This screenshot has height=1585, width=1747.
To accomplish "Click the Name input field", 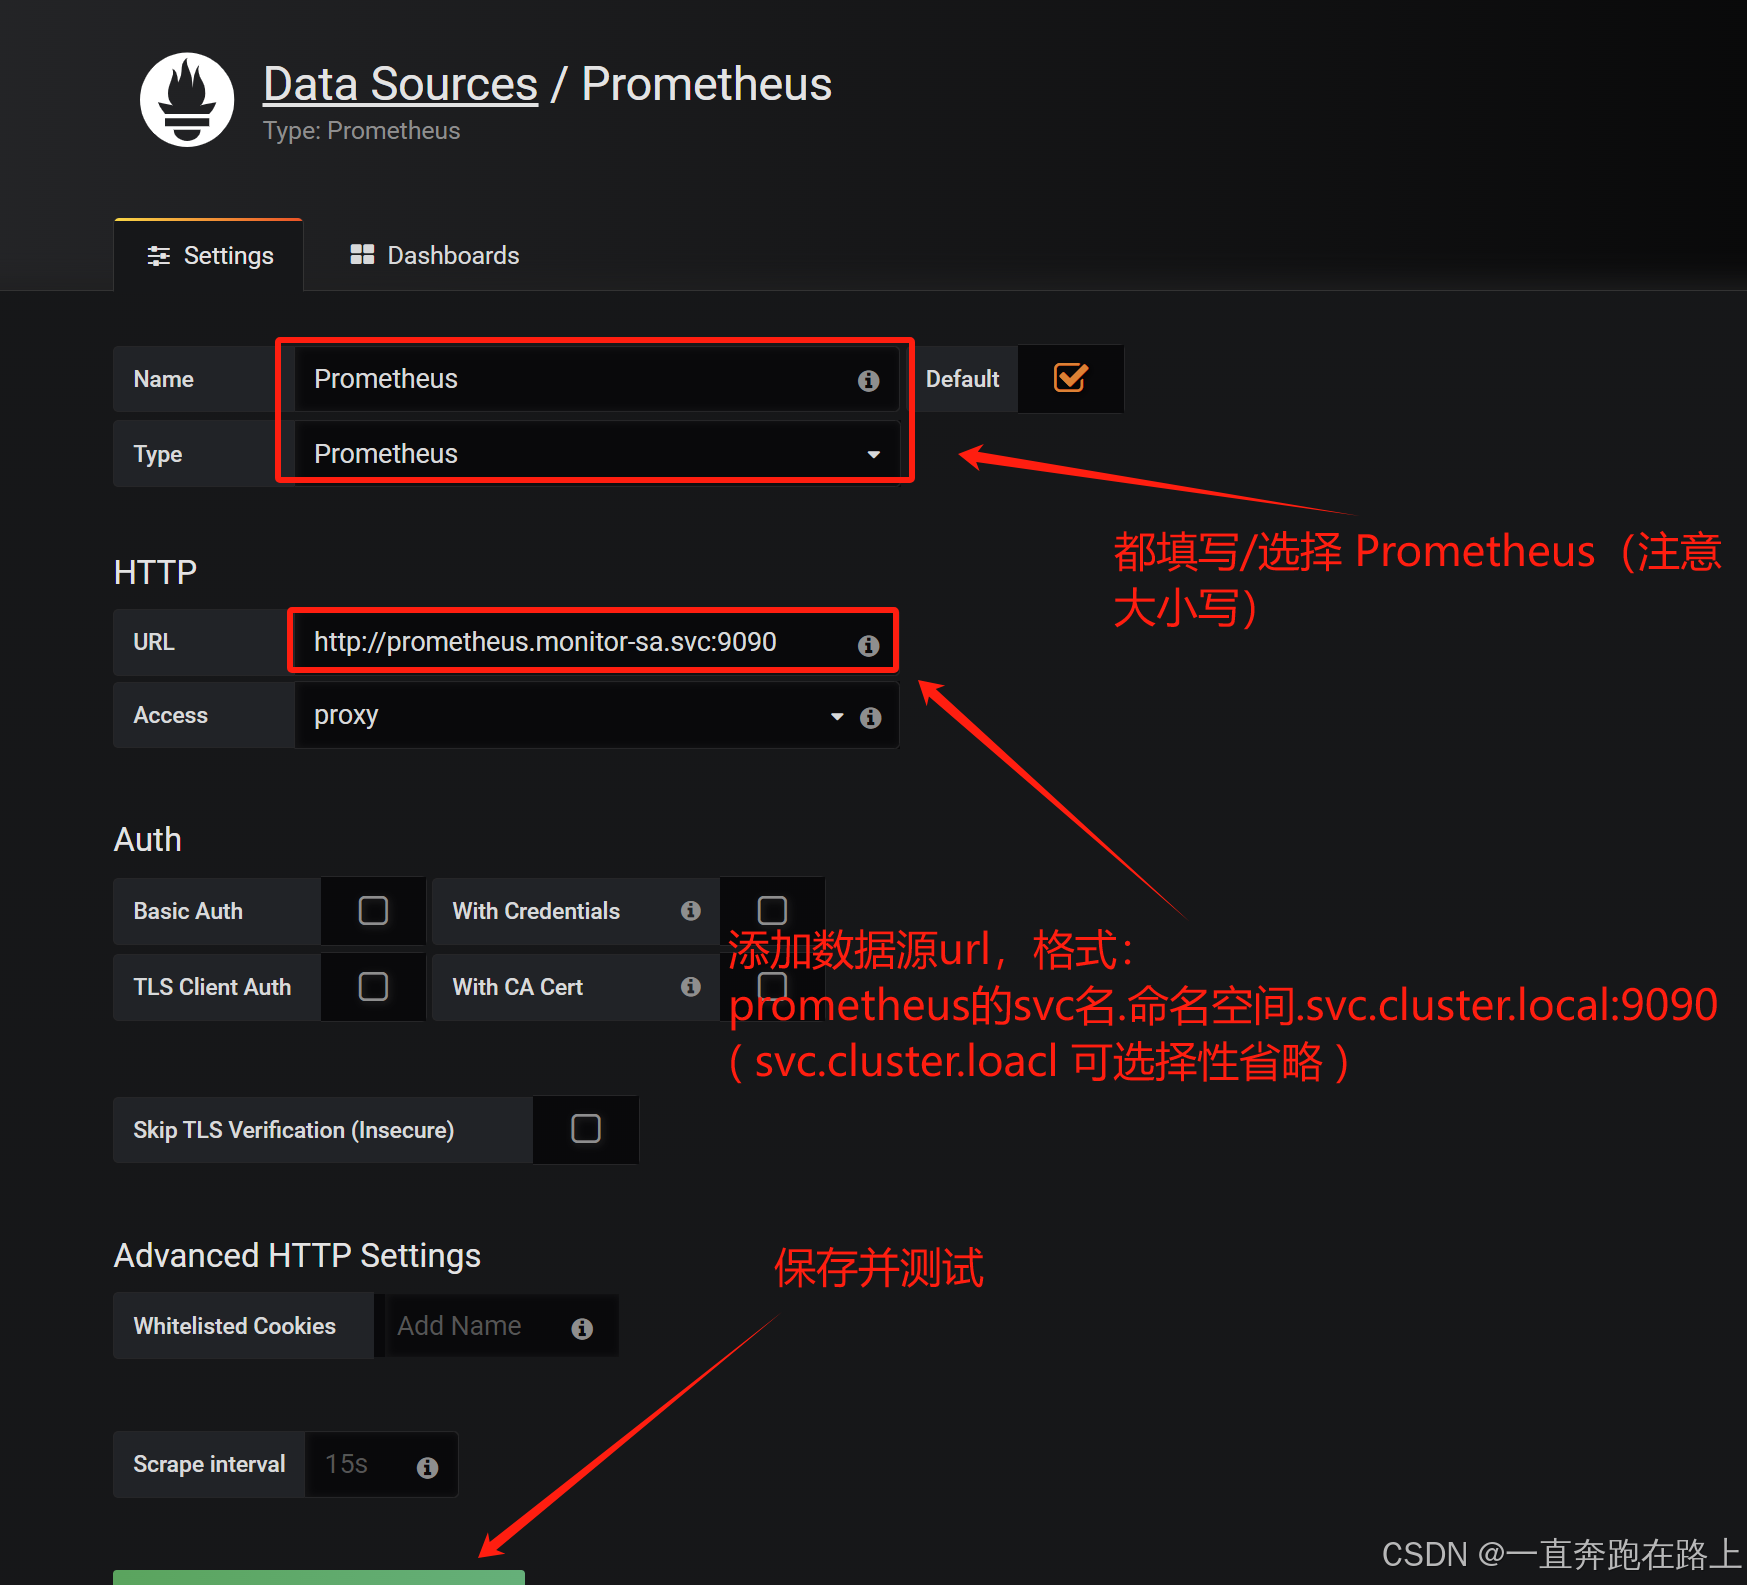I will 597,379.
